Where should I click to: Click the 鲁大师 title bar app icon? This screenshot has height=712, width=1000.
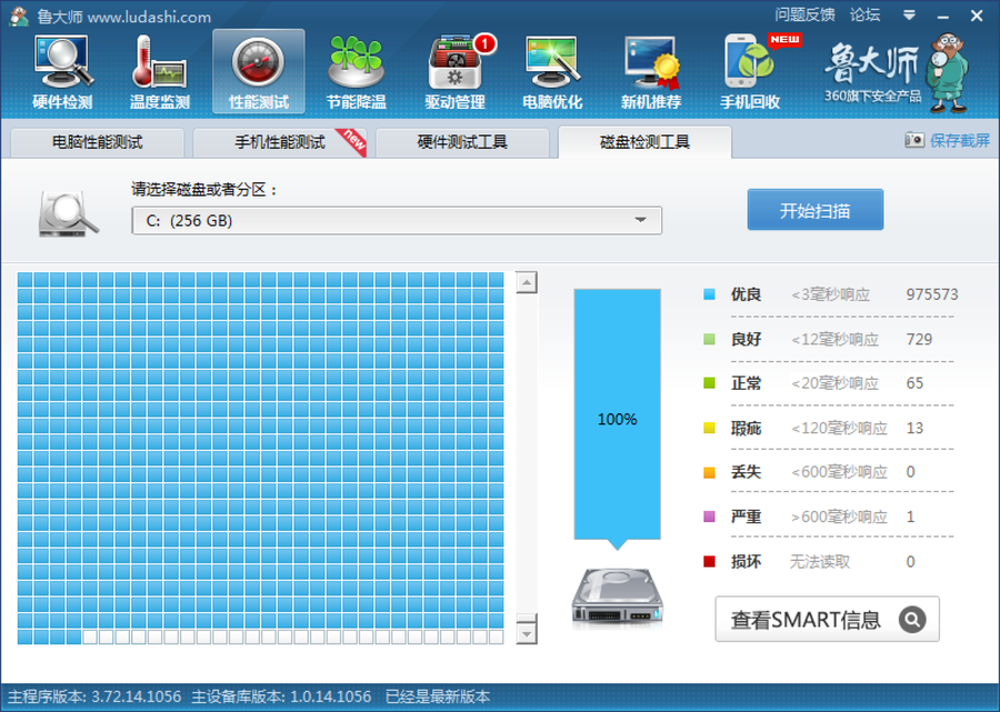[19, 16]
